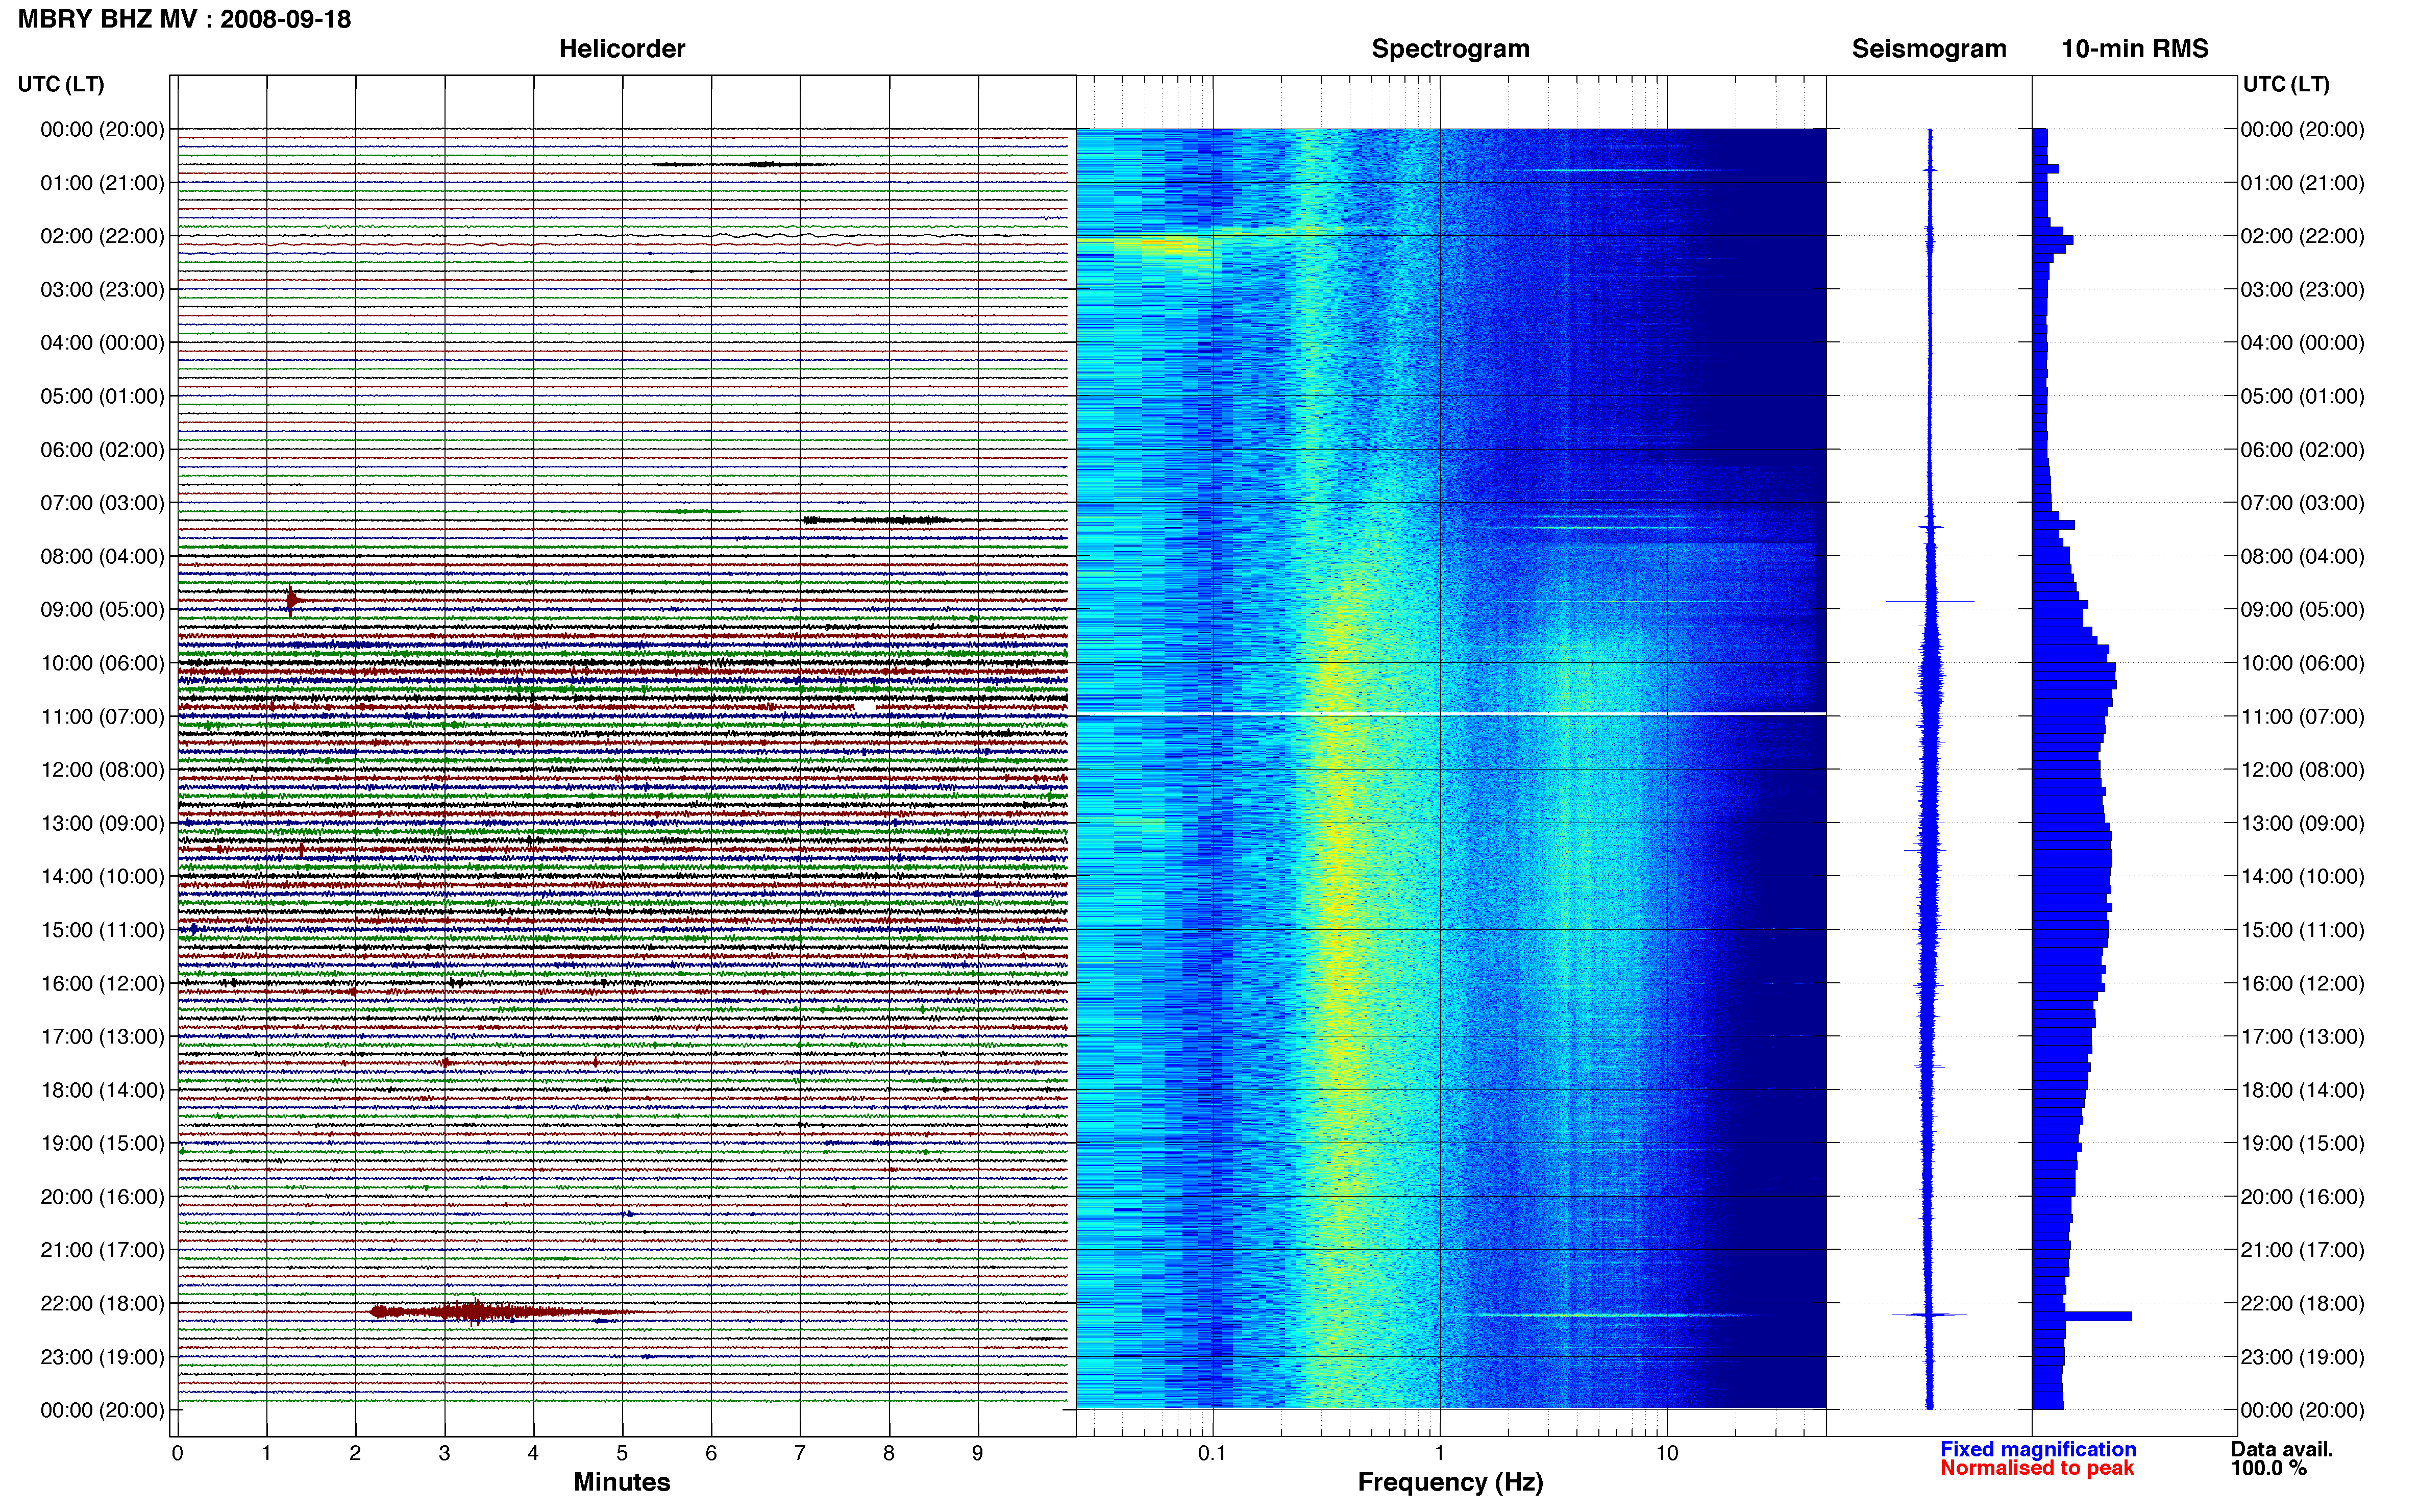Click left time label '23:00 (19:00)'

click(102, 1357)
